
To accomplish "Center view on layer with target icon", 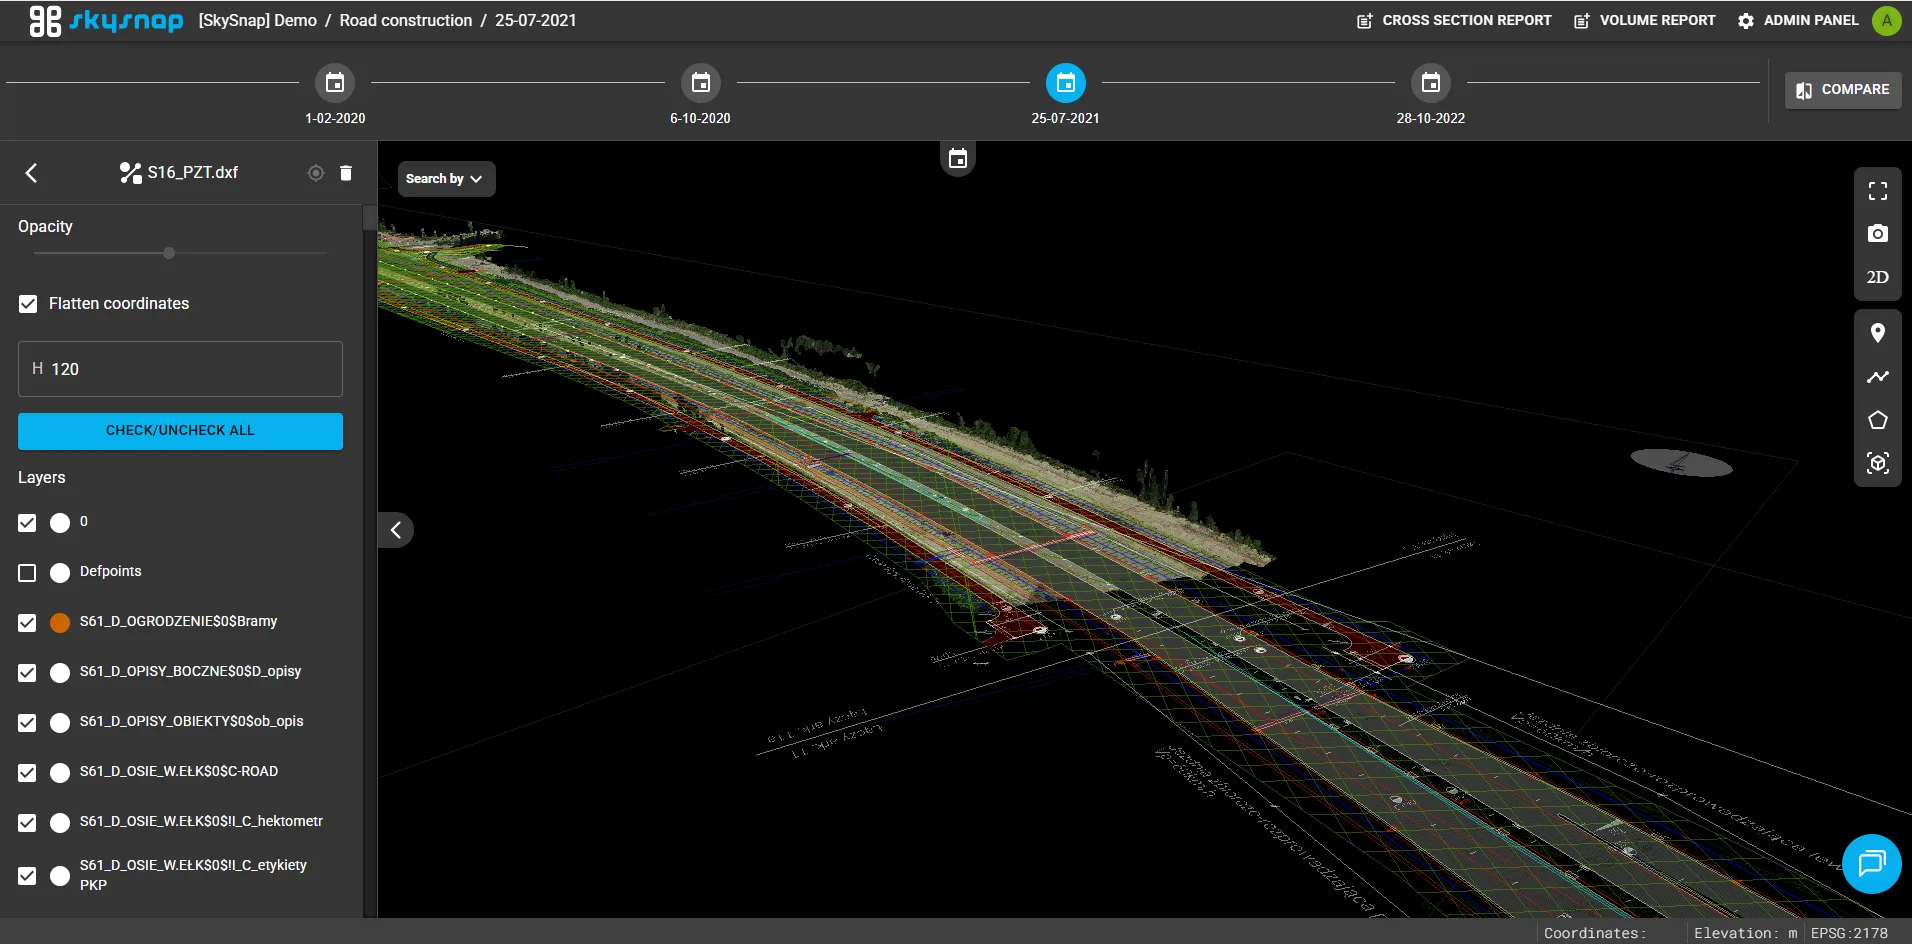I will [x=316, y=173].
